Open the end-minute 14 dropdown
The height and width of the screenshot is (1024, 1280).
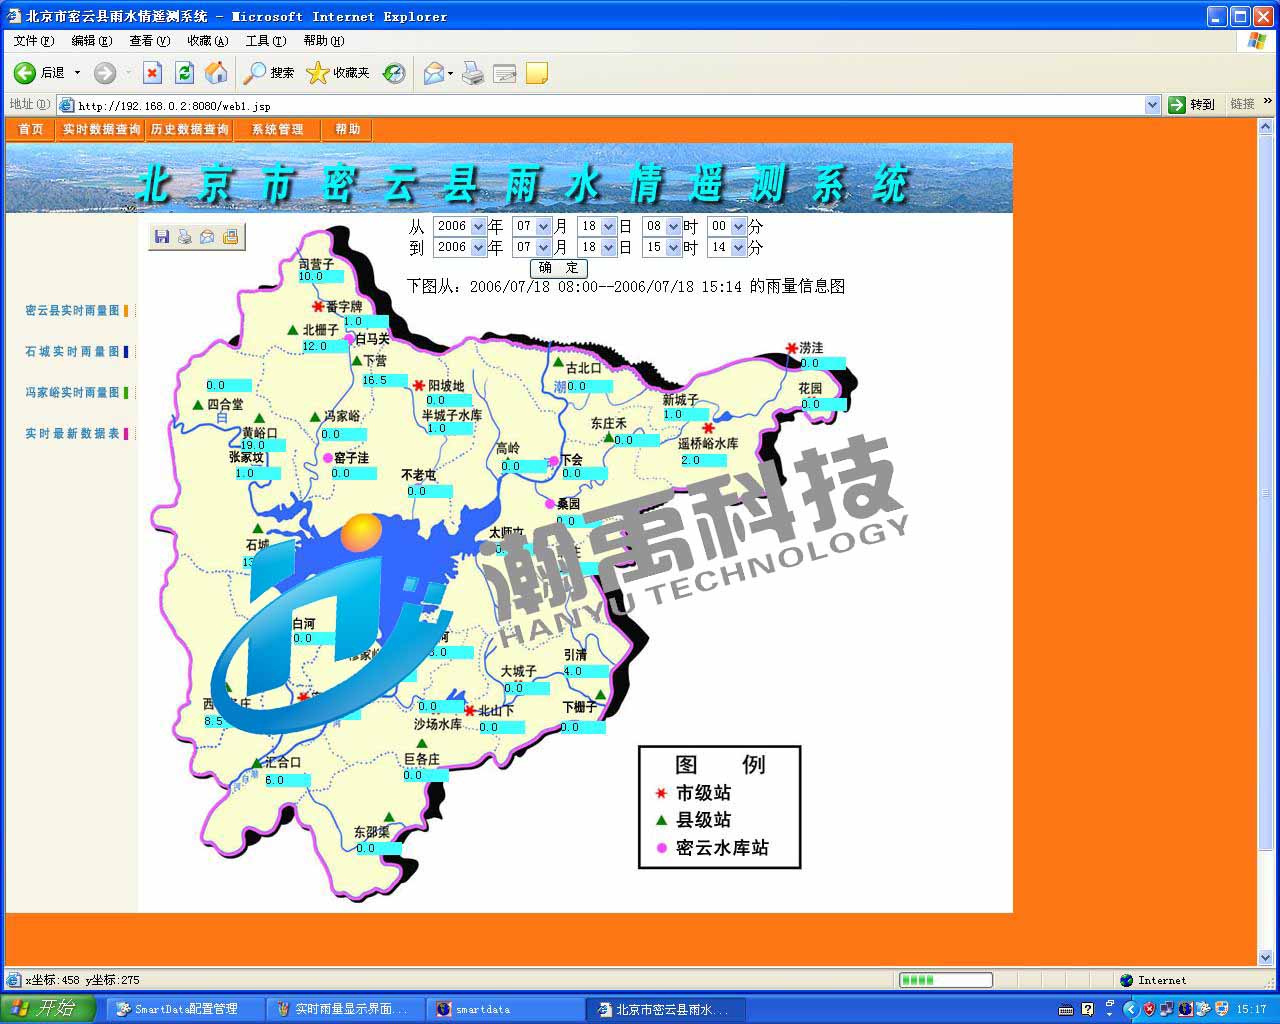point(738,247)
